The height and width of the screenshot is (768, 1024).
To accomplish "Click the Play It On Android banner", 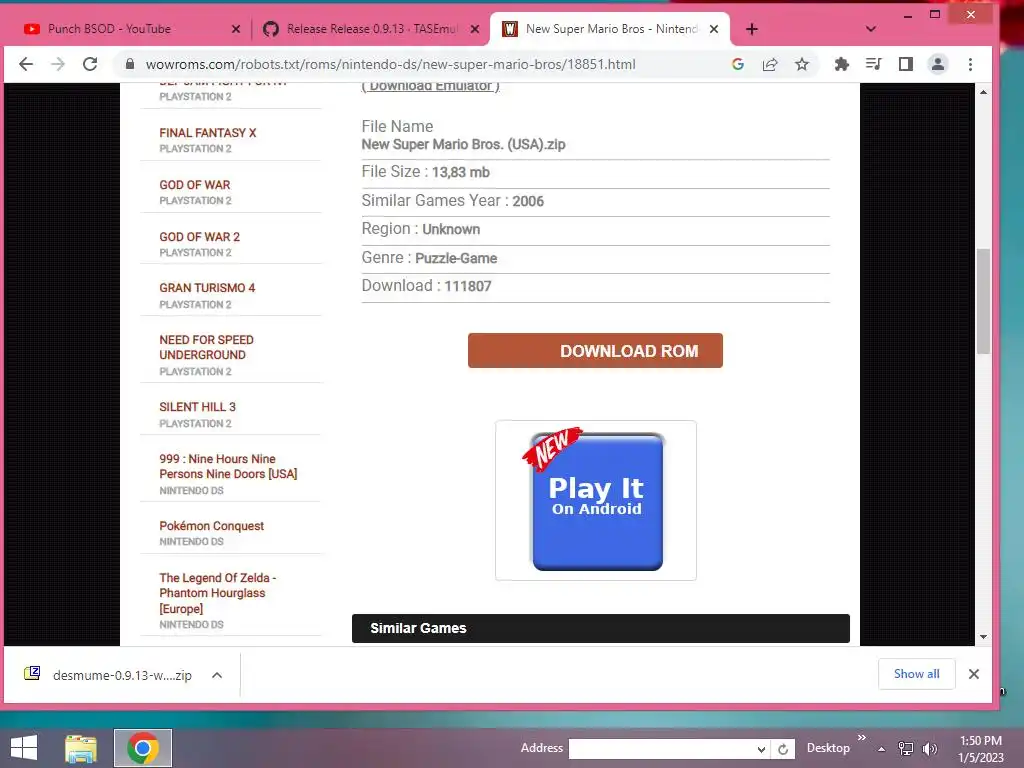I will pos(596,501).
